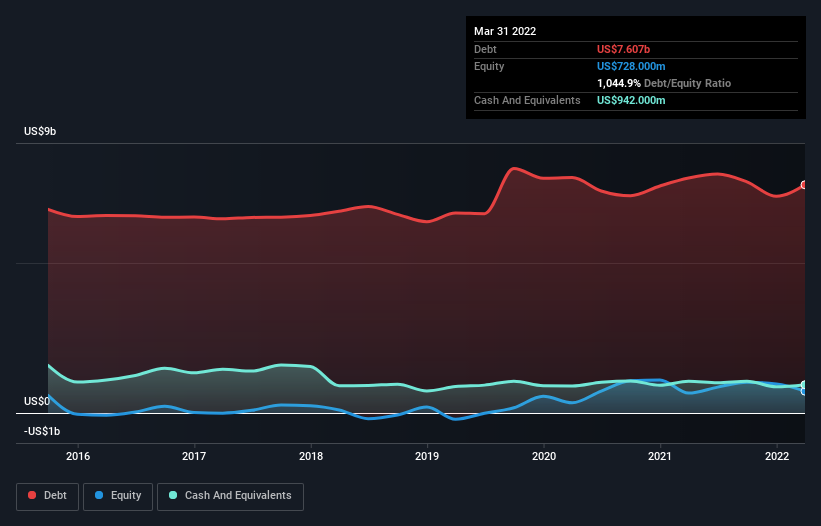Click the 2021 x-axis label
Screen dimensions: 821x526
click(x=660, y=456)
